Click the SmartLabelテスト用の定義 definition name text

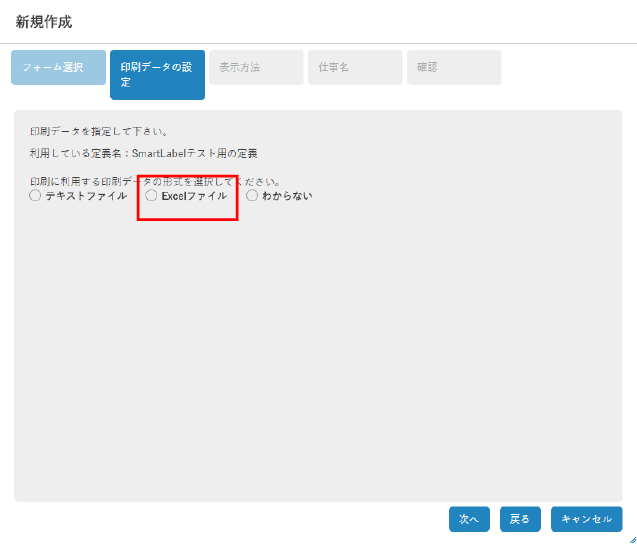point(195,154)
